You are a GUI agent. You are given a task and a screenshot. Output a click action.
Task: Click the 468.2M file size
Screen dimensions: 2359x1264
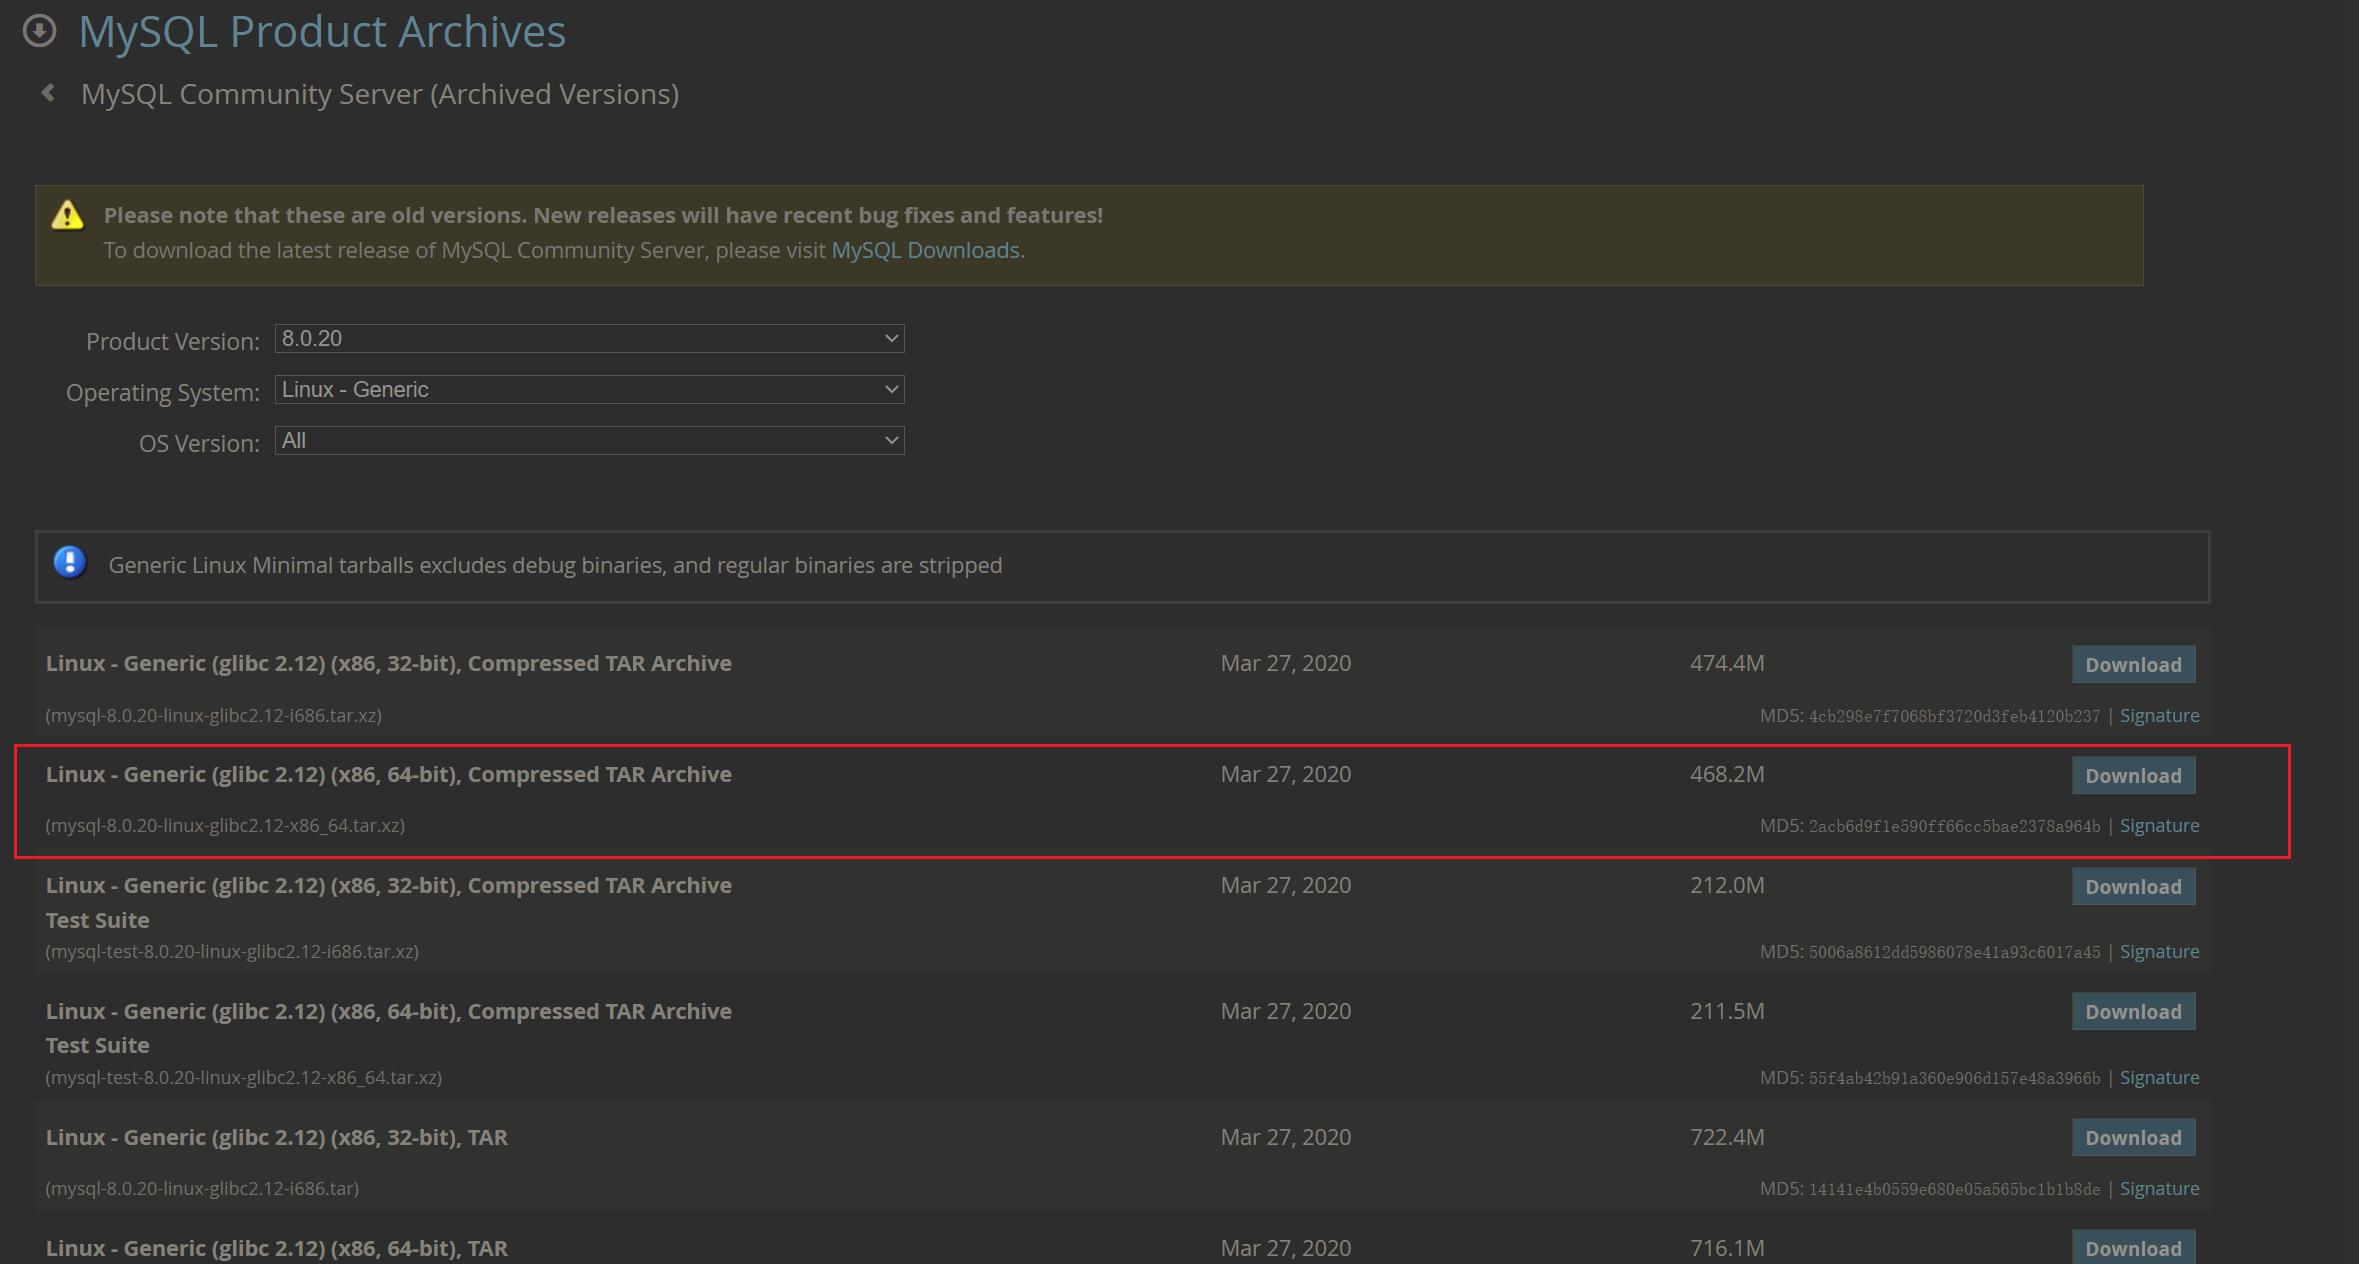tap(1727, 775)
